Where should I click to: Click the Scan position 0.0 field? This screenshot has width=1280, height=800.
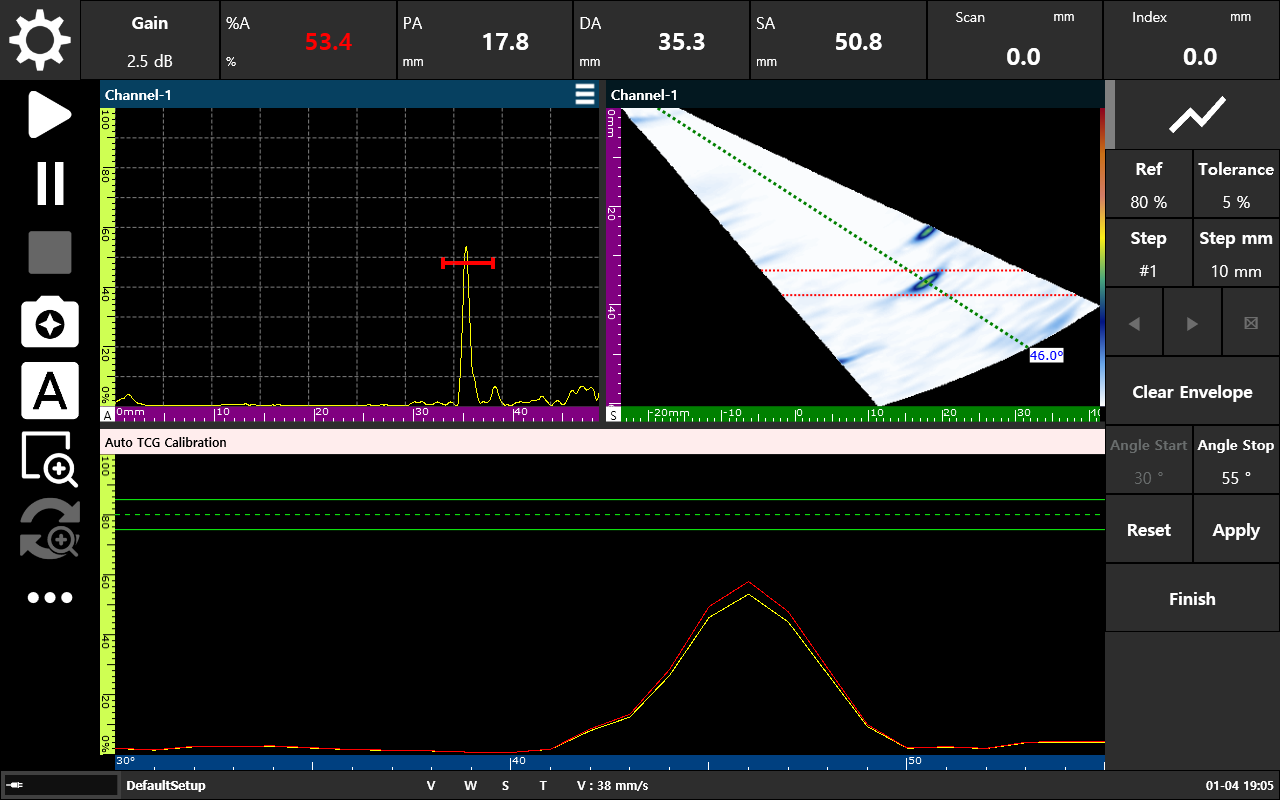click(1014, 40)
